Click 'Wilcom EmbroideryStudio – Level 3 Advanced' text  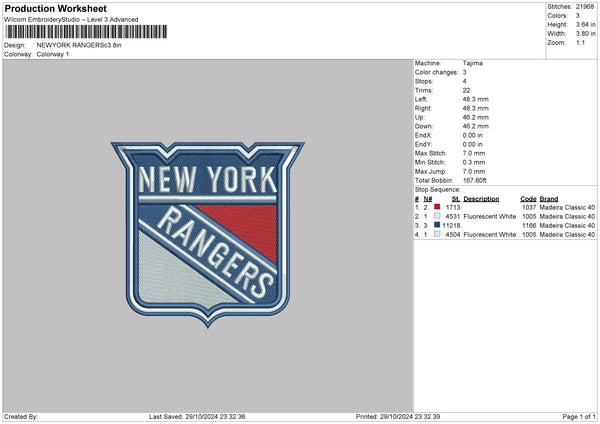(x=71, y=20)
